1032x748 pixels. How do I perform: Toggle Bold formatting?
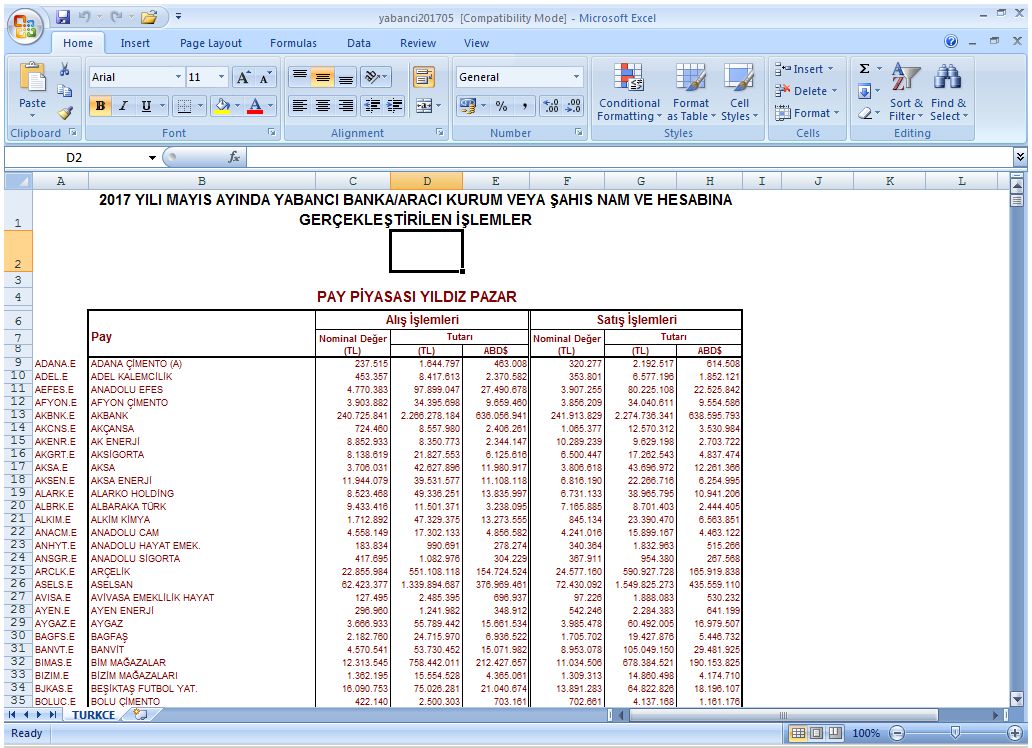[x=100, y=105]
